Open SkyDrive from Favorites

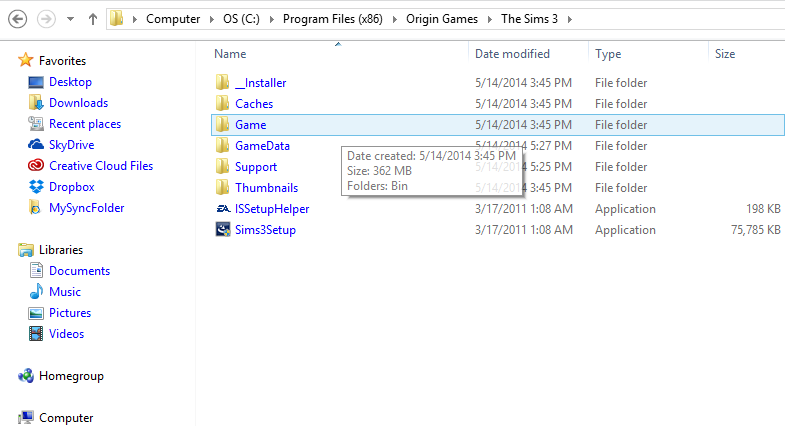tap(71, 145)
